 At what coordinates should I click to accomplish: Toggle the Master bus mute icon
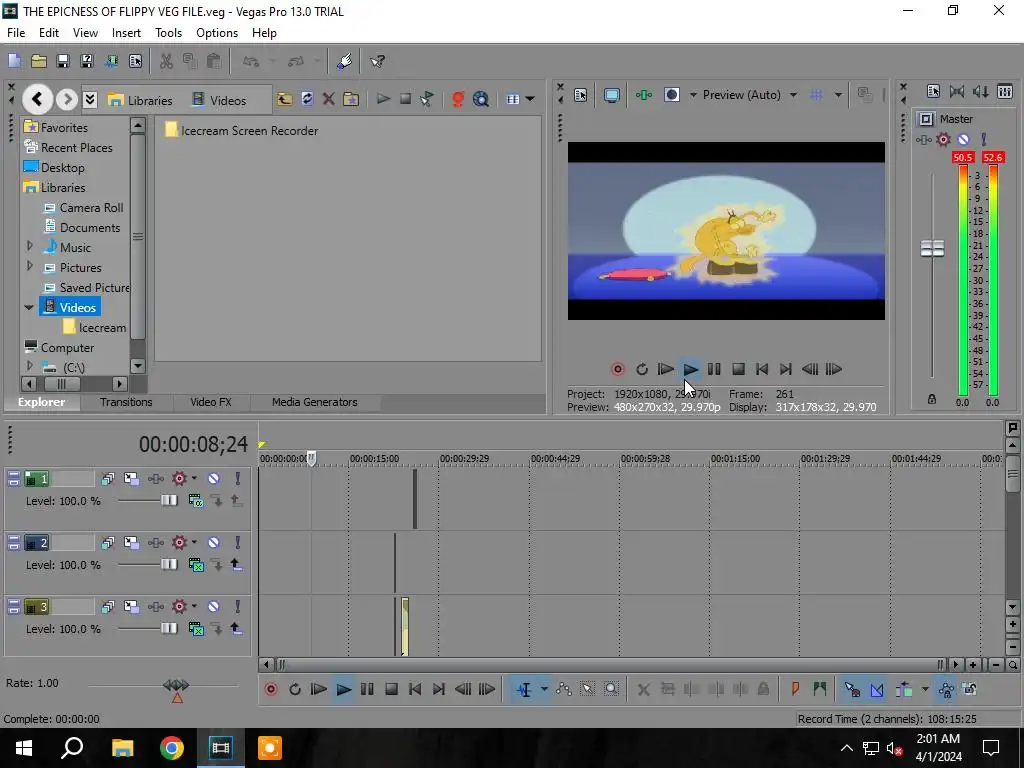(x=963, y=139)
